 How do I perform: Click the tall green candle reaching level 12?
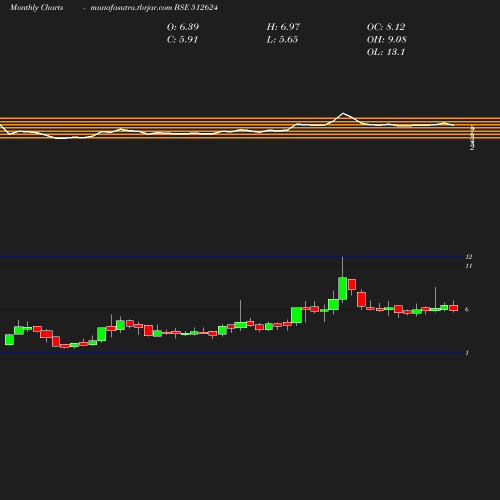point(342,288)
